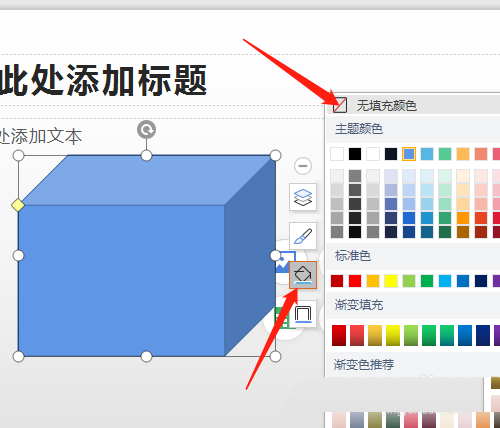Pick the blue standard color

coord(463,281)
